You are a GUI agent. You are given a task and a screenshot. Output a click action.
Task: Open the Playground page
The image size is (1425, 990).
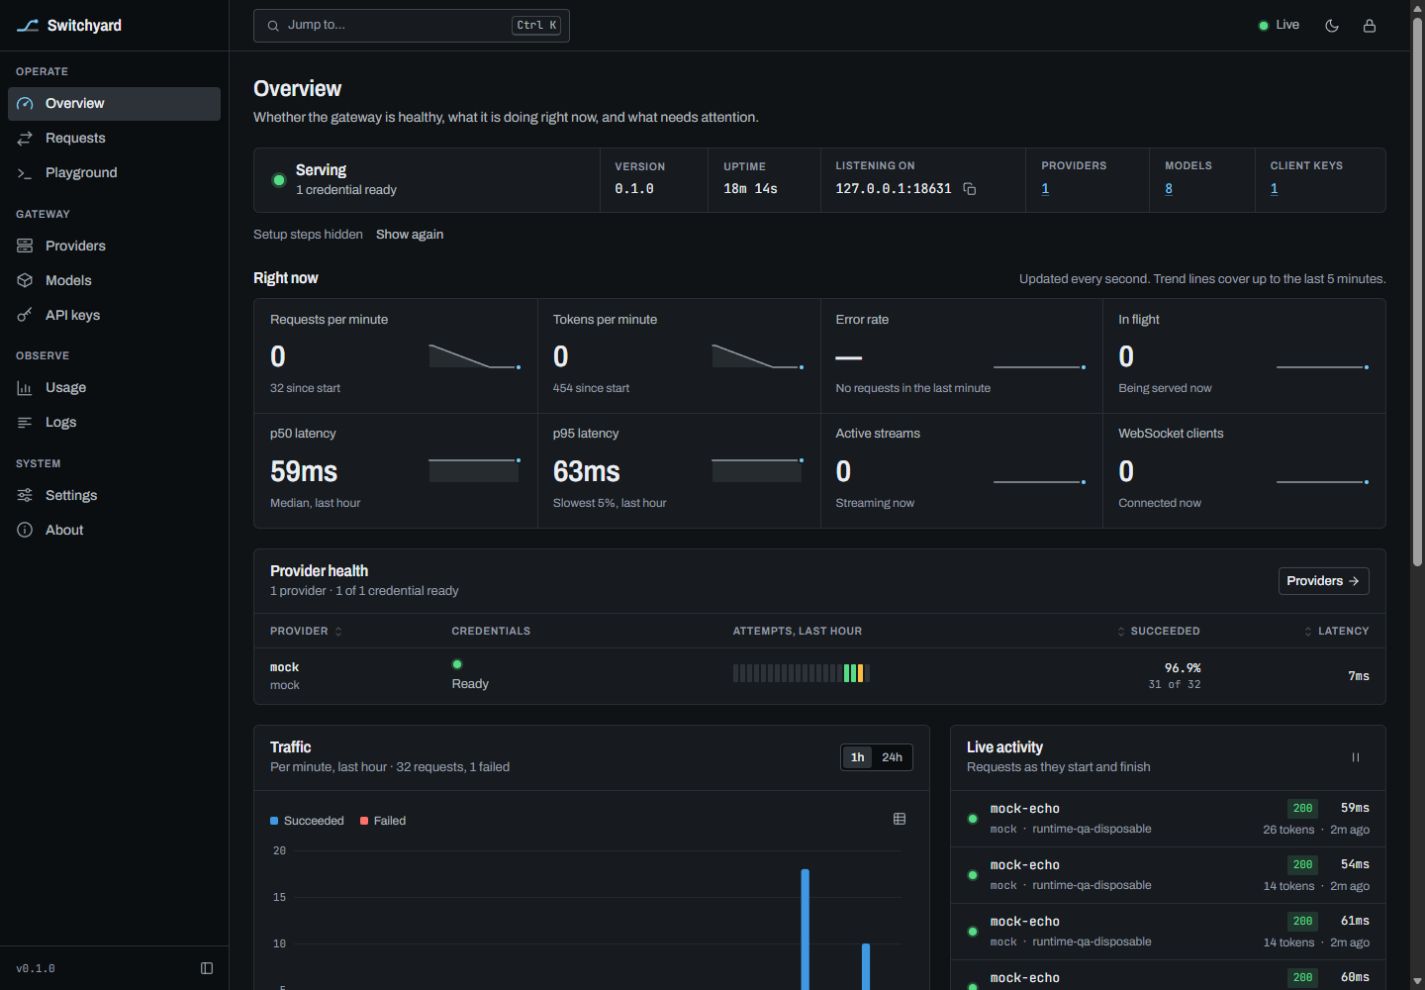114,173
